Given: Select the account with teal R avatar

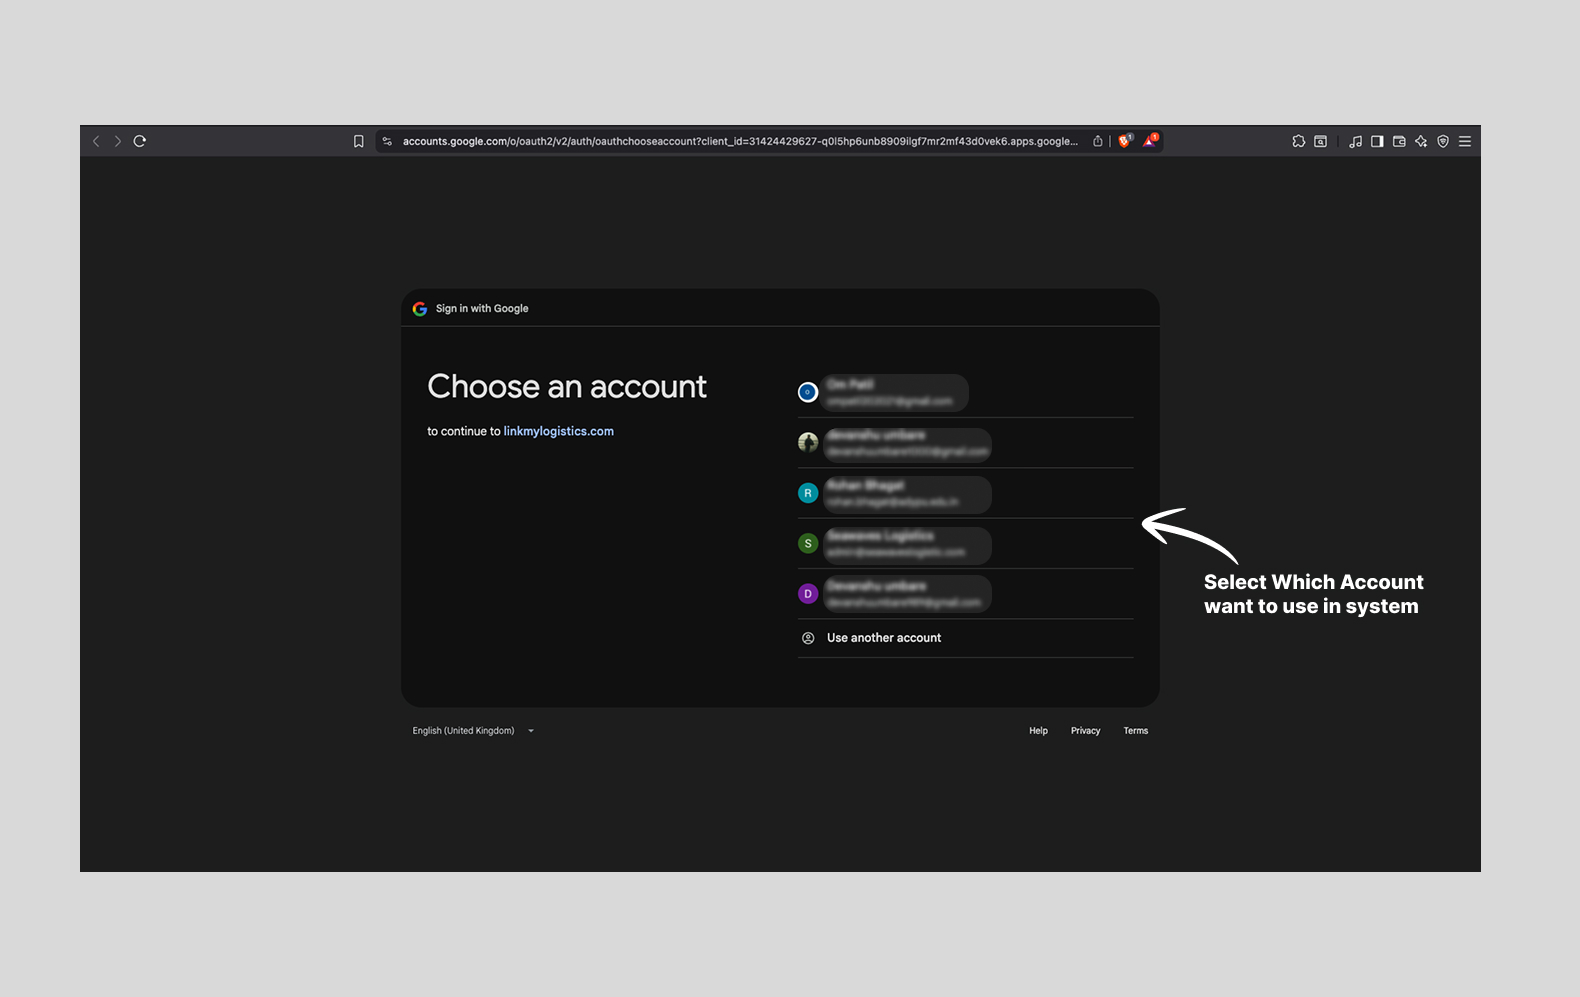Looking at the screenshot, I should (x=900, y=493).
